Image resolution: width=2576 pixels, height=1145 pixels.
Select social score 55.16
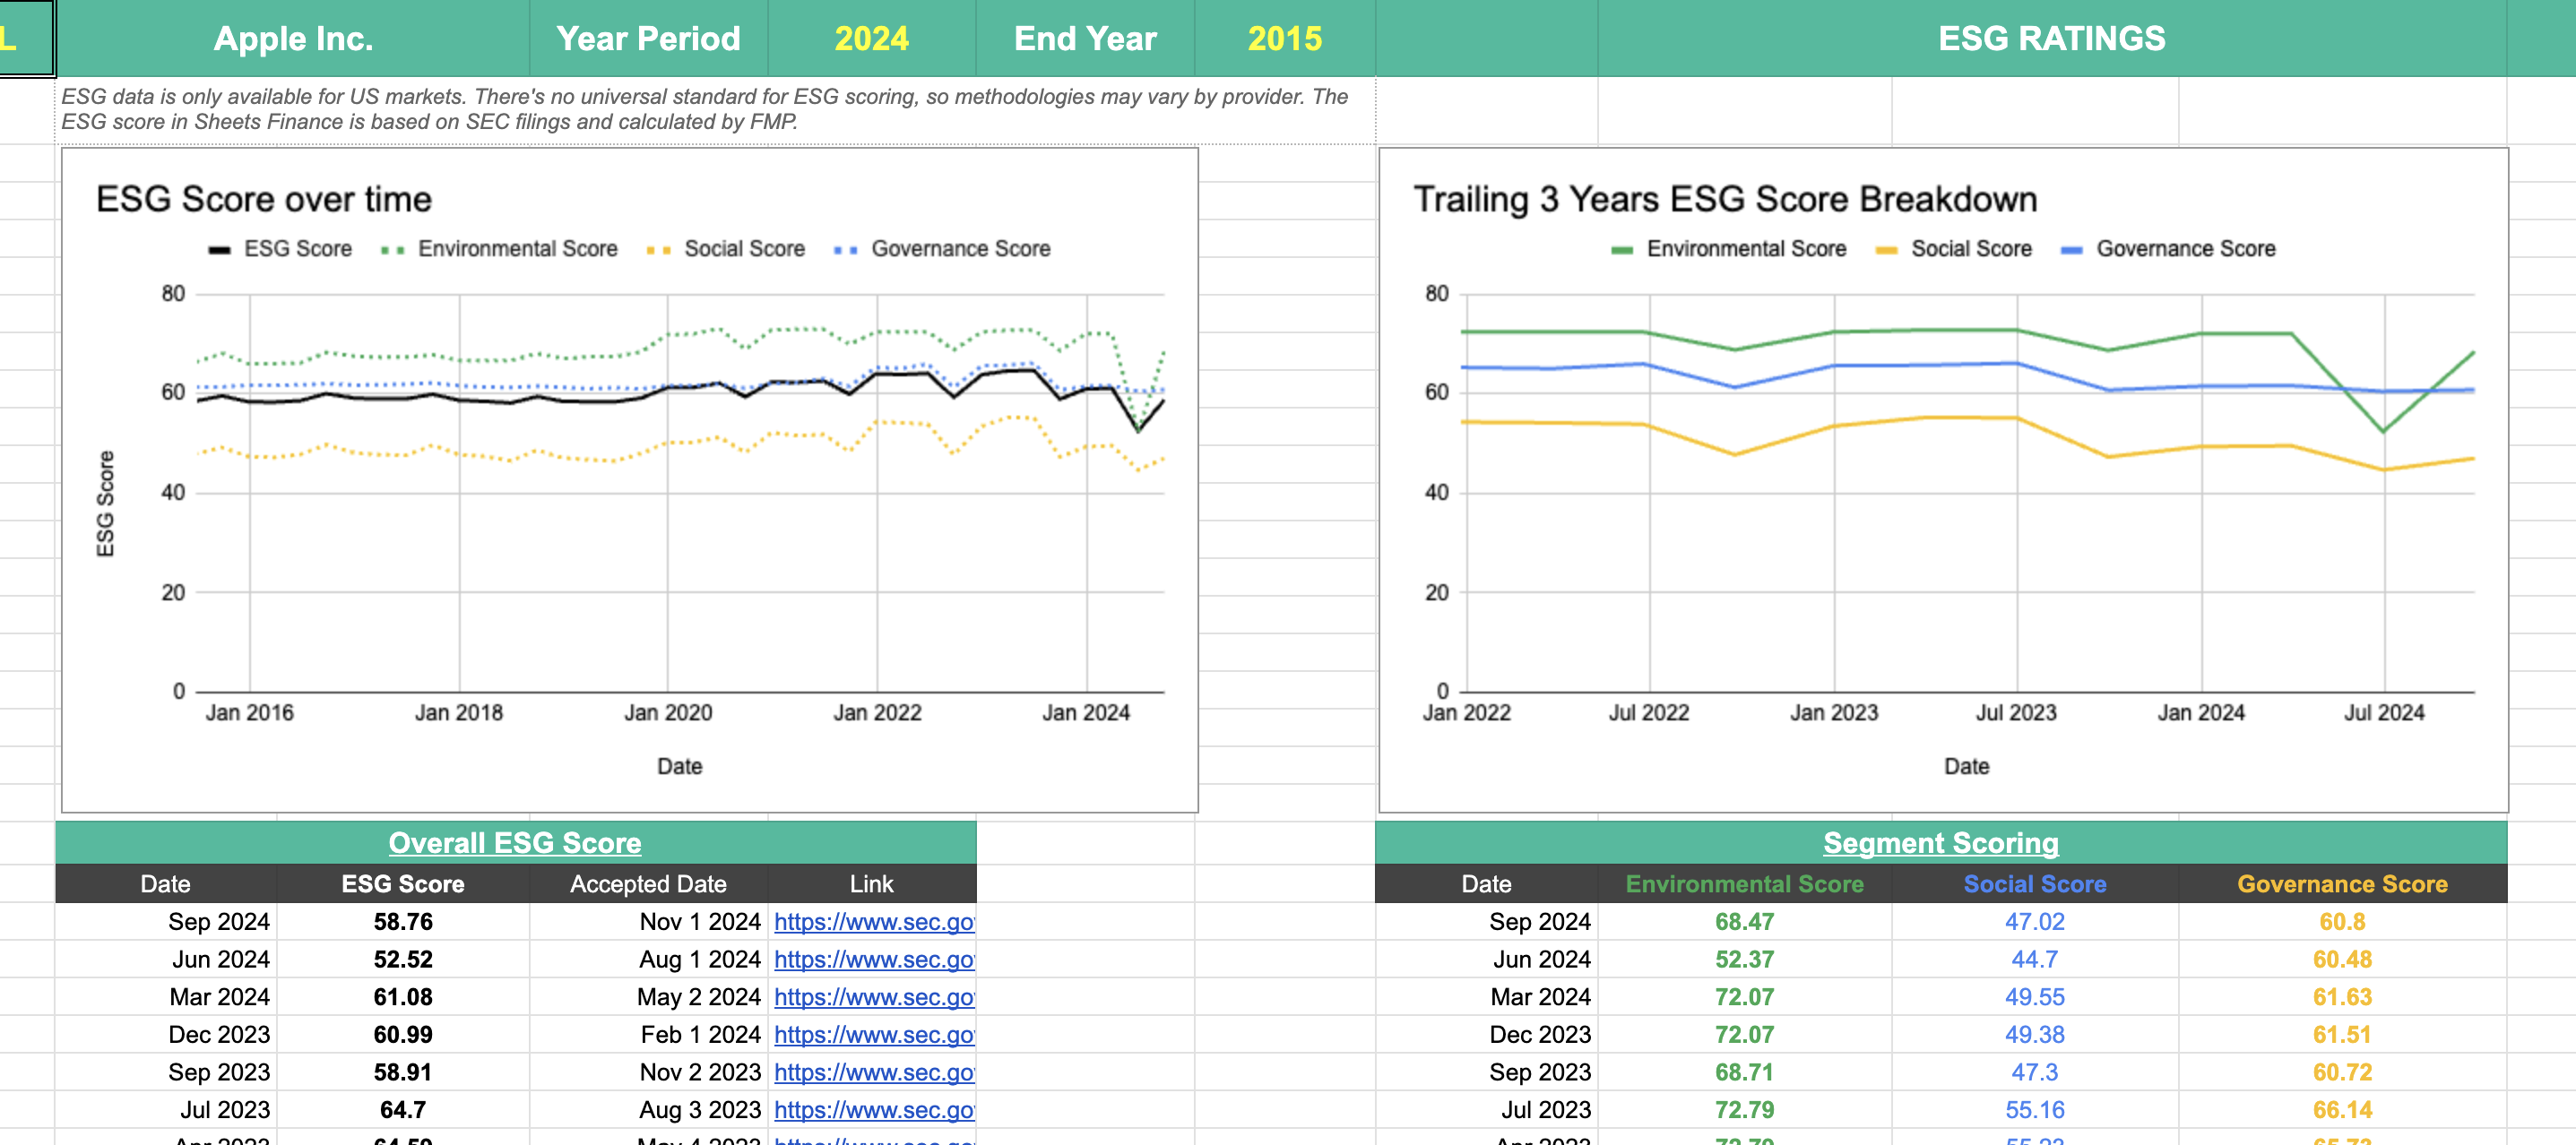pos(2034,1110)
